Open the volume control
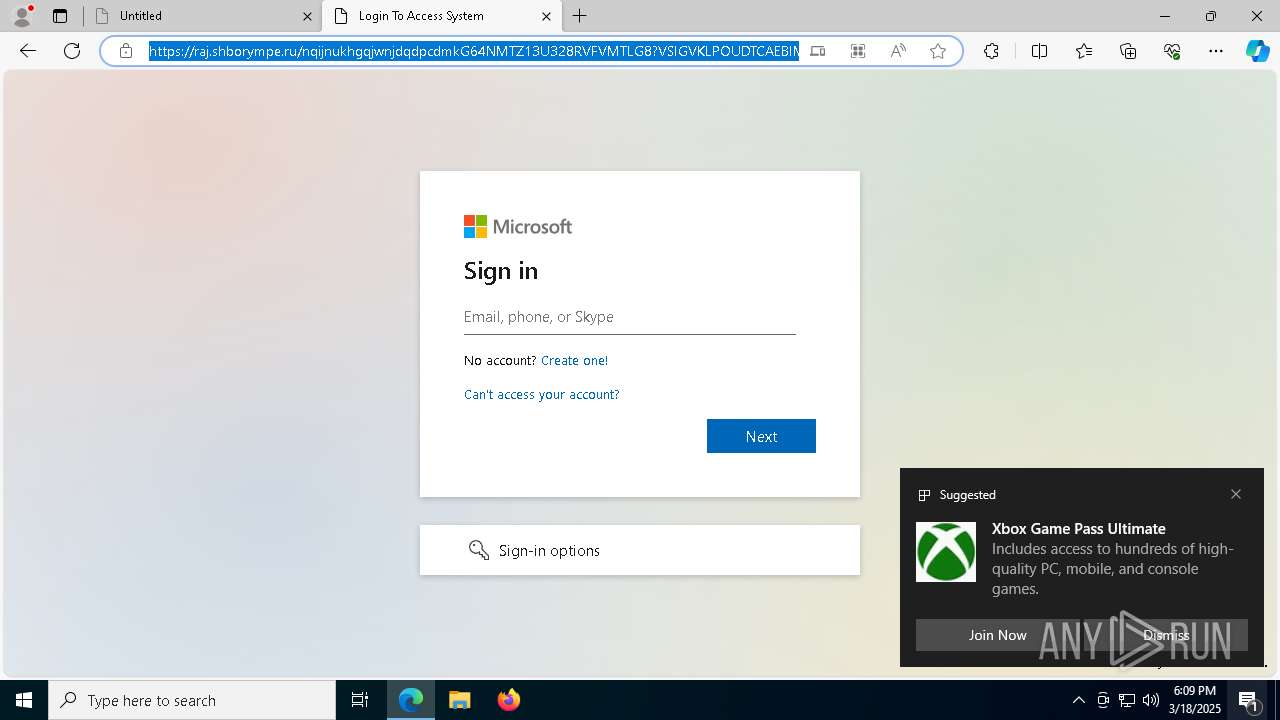1280x720 pixels. (1151, 700)
